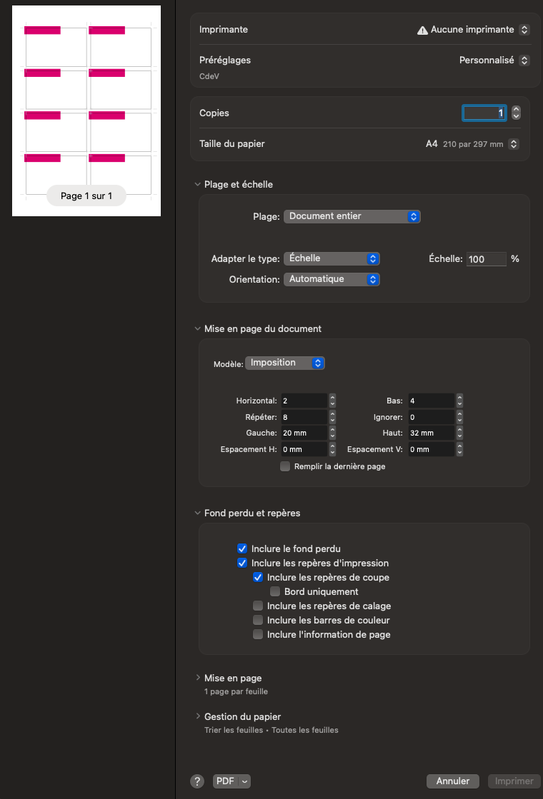Click the print preview page thumbnail
Image resolution: width=543 pixels, height=799 pixels.
87,111
